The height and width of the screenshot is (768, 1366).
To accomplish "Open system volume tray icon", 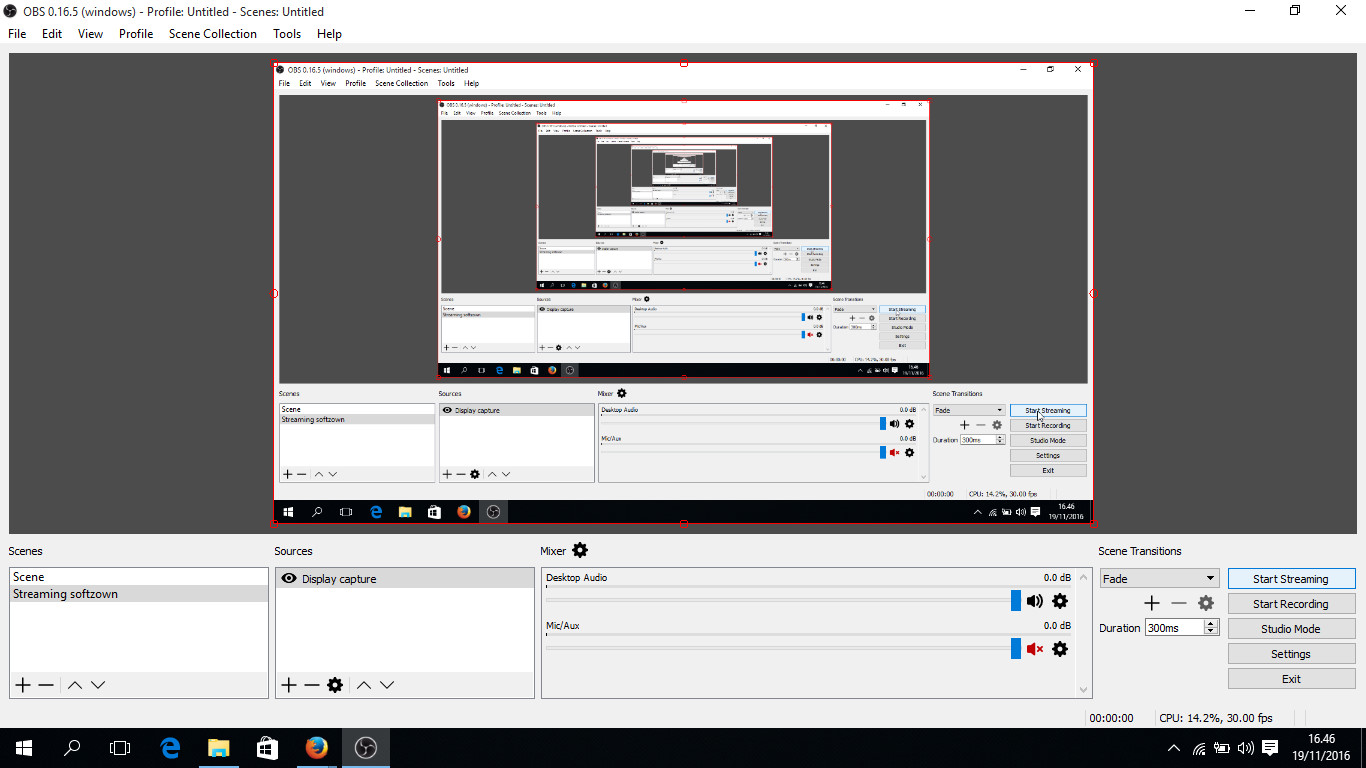I will (1246, 748).
